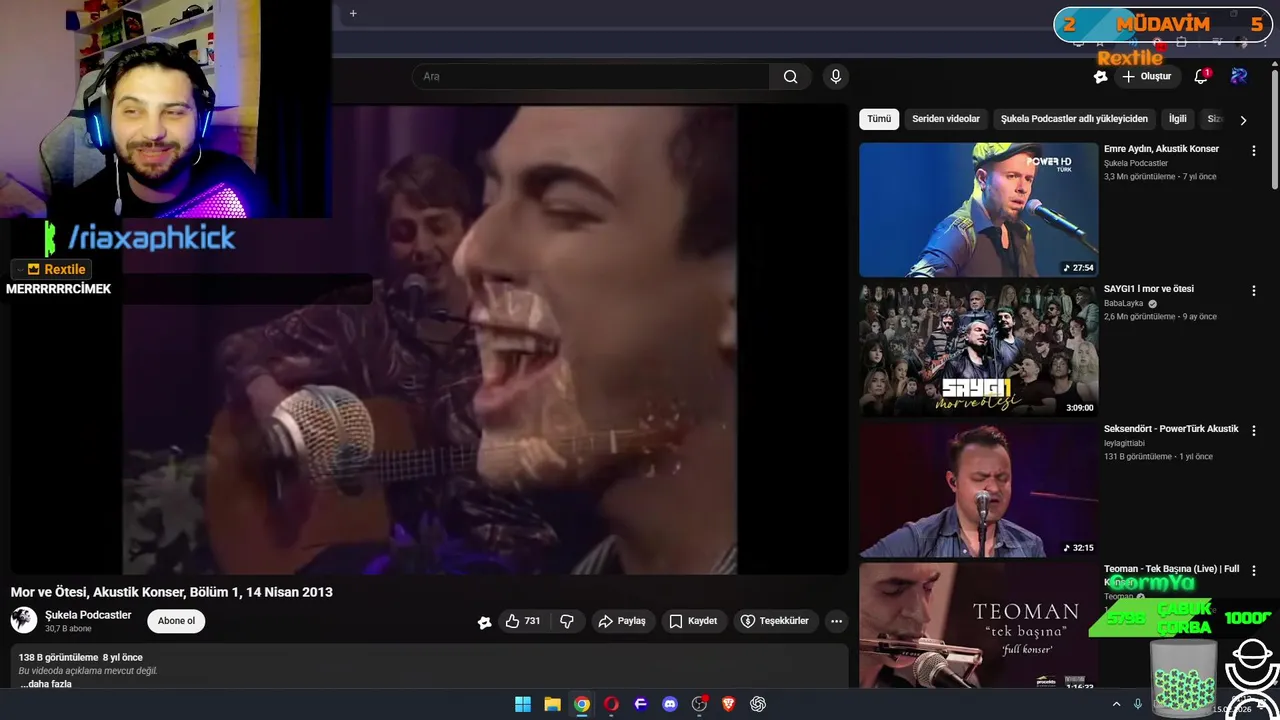Open SAYGI1 mor ve ötesi thumbnail
The width and height of the screenshot is (1280, 720).
coord(979,350)
